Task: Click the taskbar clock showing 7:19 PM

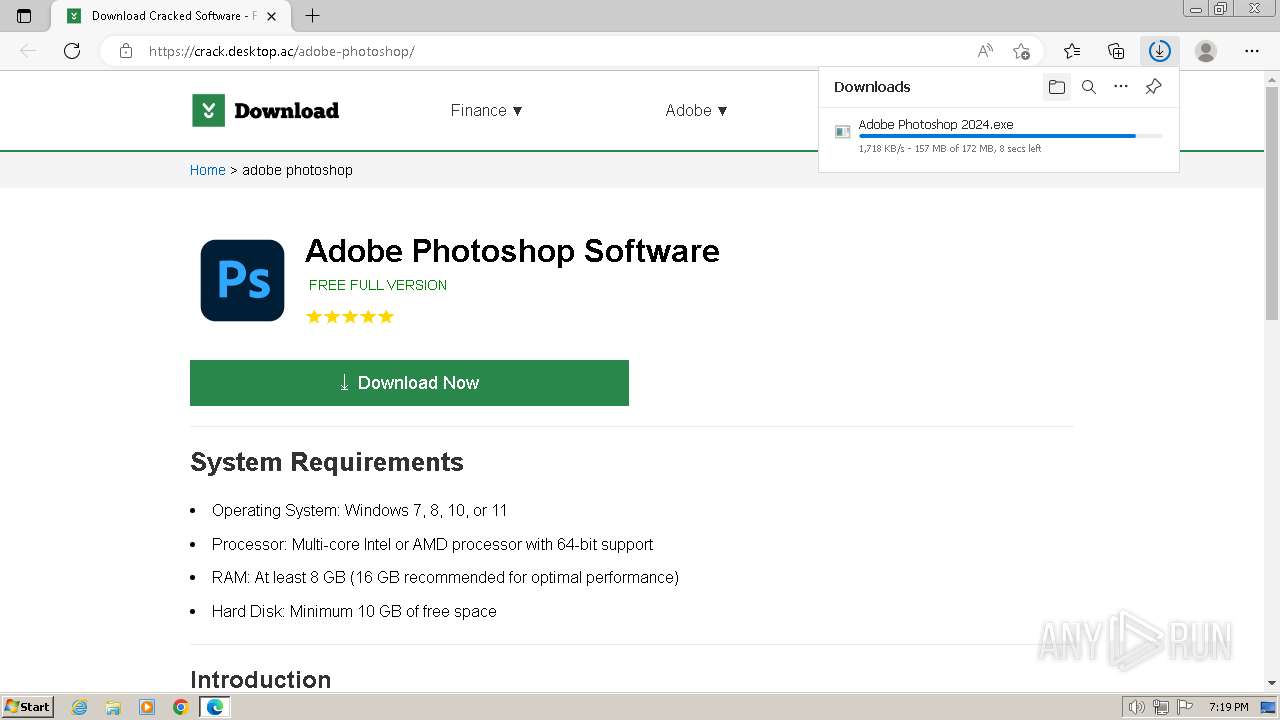Action: (1228, 707)
